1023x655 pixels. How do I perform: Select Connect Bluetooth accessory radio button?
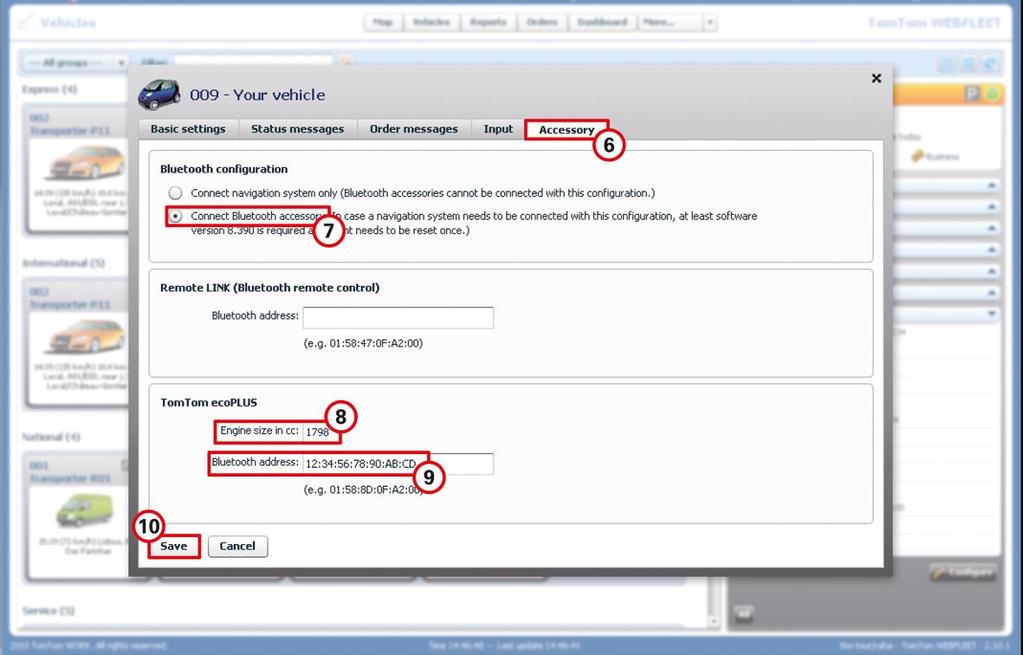tap(175, 216)
